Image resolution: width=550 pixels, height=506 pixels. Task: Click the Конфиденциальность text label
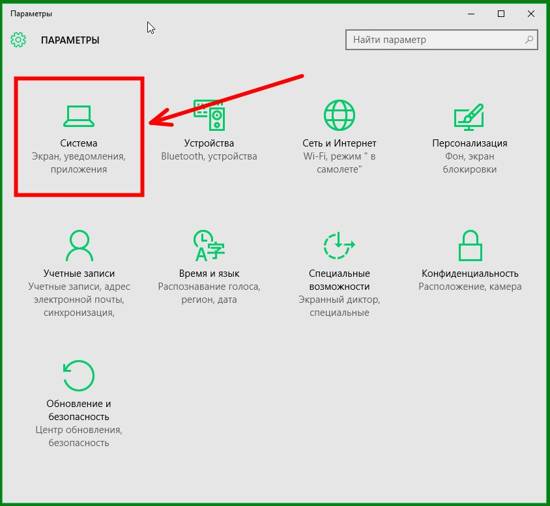tap(470, 274)
